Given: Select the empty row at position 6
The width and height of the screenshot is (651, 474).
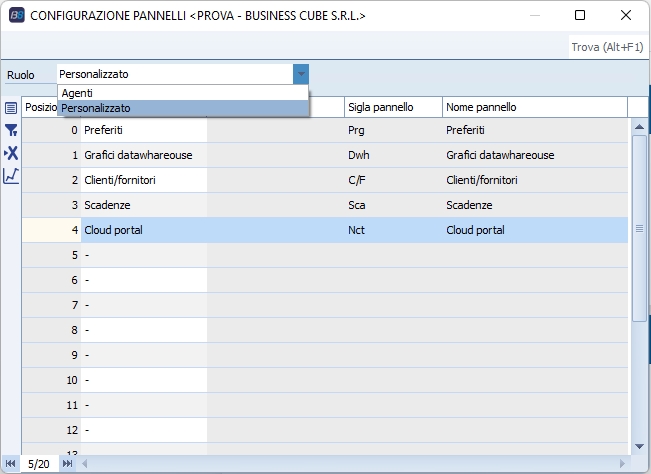Looking at the screenshot, I should (x=325, y=280).
